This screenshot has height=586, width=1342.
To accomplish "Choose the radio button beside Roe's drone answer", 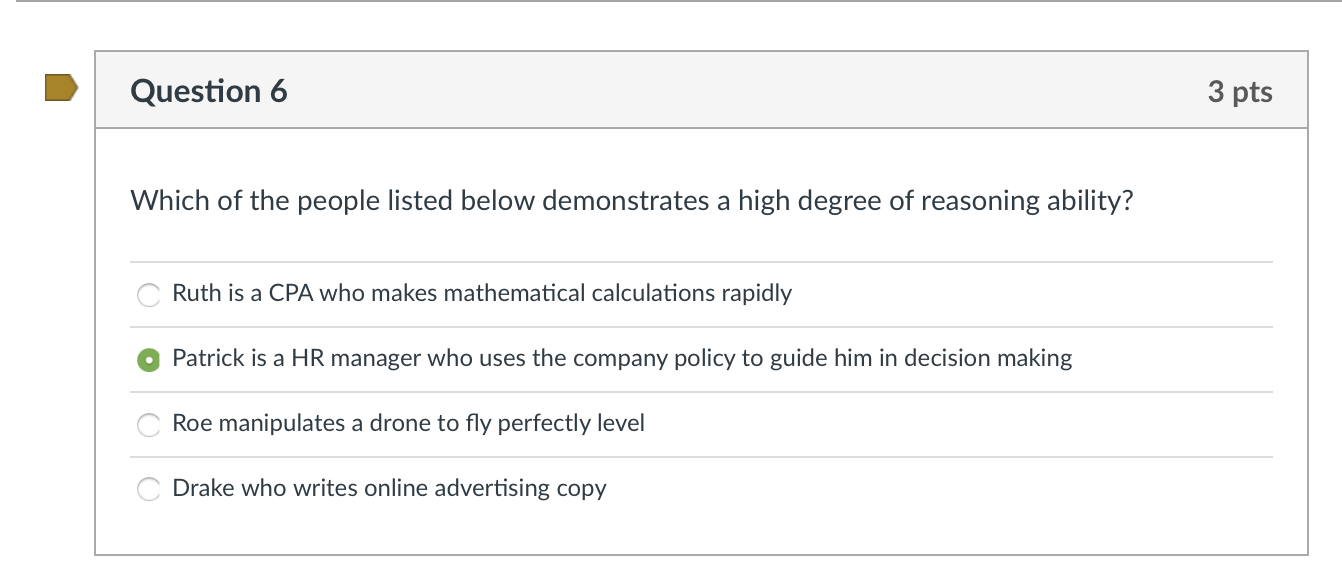I will [149, 424].
